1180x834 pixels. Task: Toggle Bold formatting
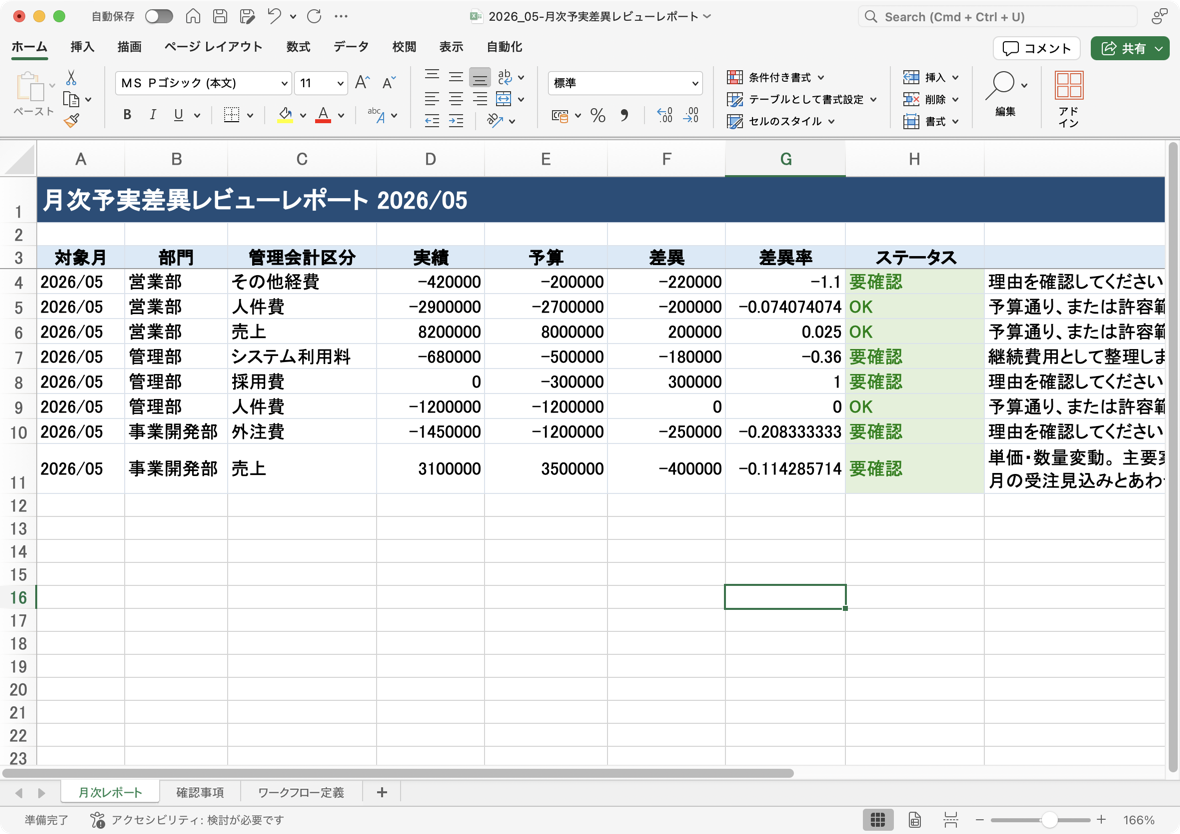point(127,114)
